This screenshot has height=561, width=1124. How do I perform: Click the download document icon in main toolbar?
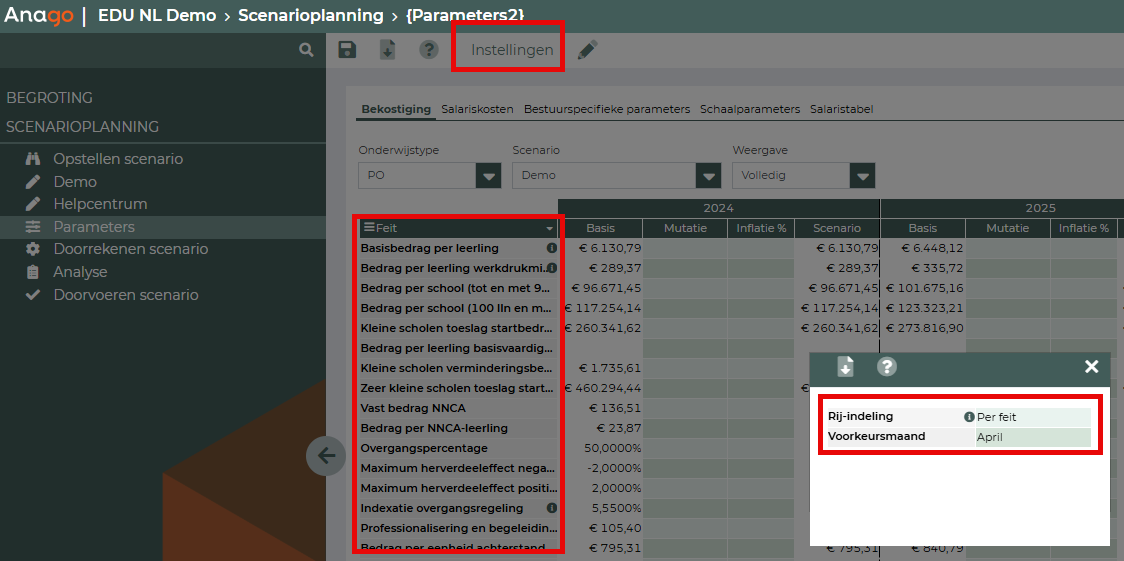[387, 50]
